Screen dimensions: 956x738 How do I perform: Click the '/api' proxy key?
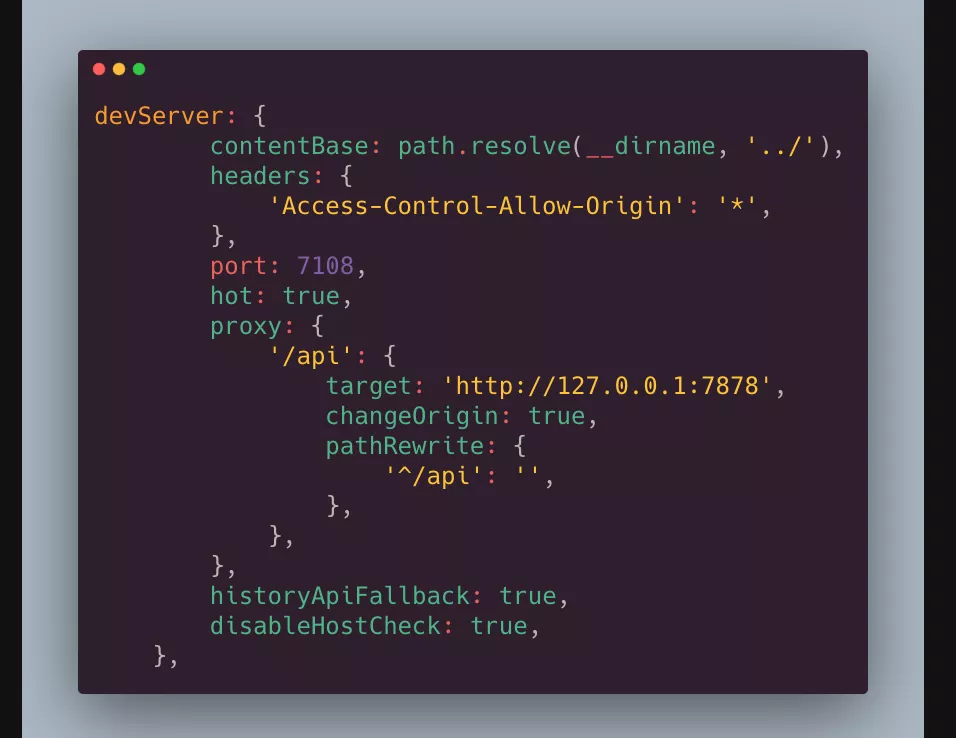[x=311, y=356]
